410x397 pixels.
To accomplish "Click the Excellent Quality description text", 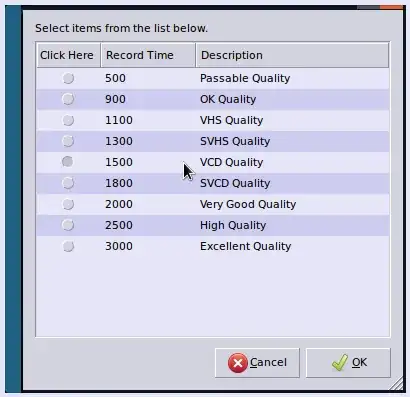I will coord(246,246).
